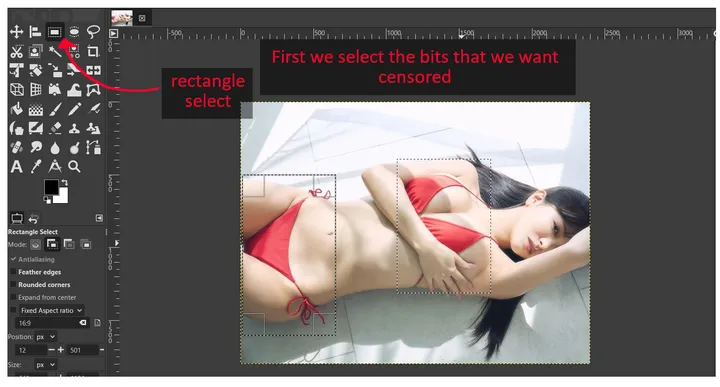The width and height of the screenshot is (720, 387).
Task: Swap foreground and background colors
Action: (x=65, y=183)
